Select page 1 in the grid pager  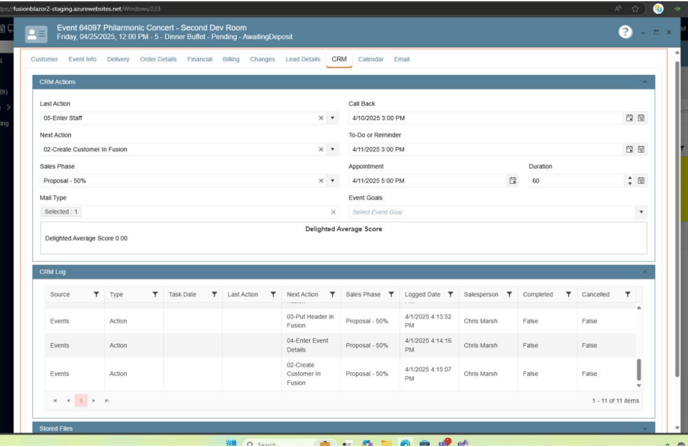81,400
